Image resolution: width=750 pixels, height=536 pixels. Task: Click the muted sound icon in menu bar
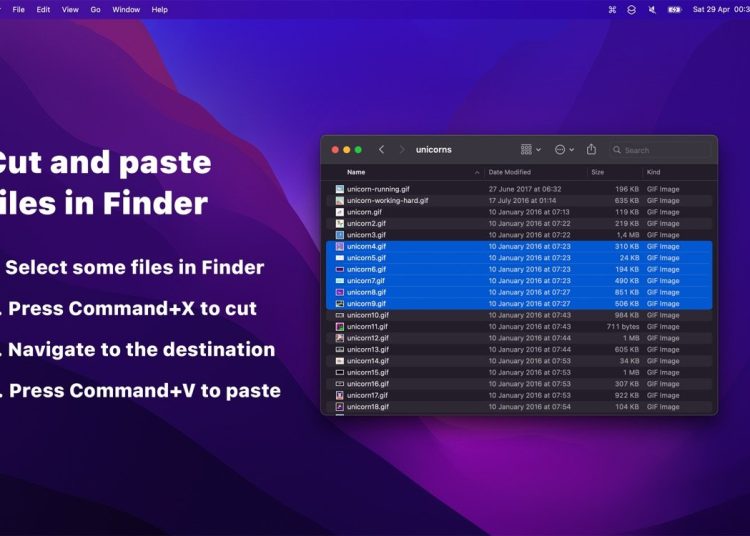coord(652,9)
